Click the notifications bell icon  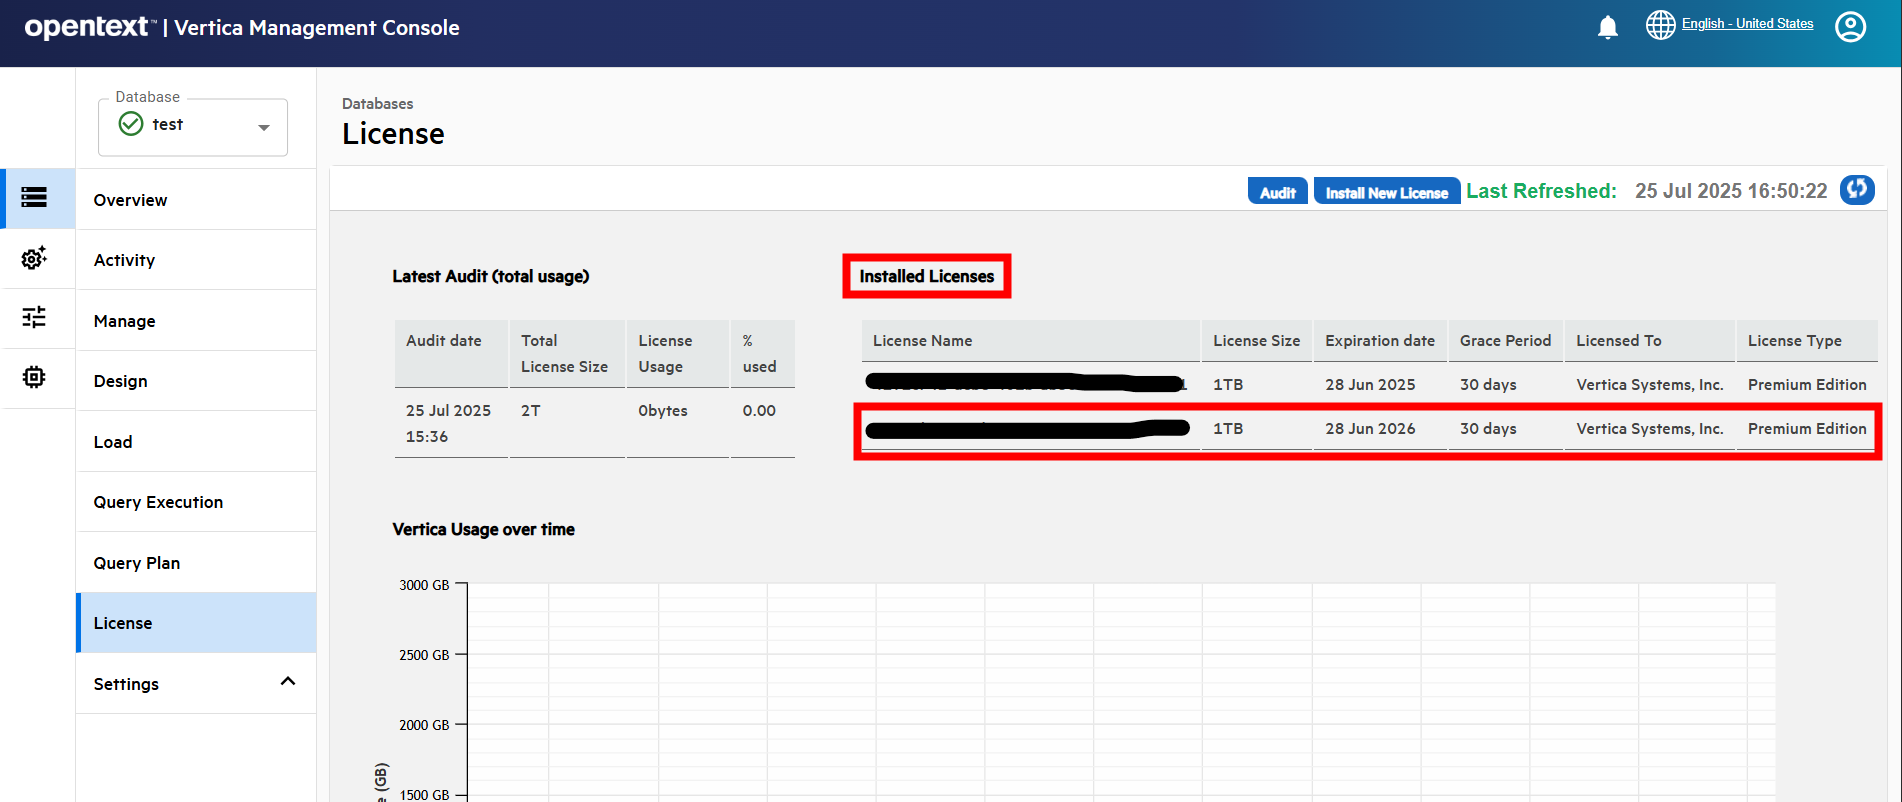tap(1607, 27)
